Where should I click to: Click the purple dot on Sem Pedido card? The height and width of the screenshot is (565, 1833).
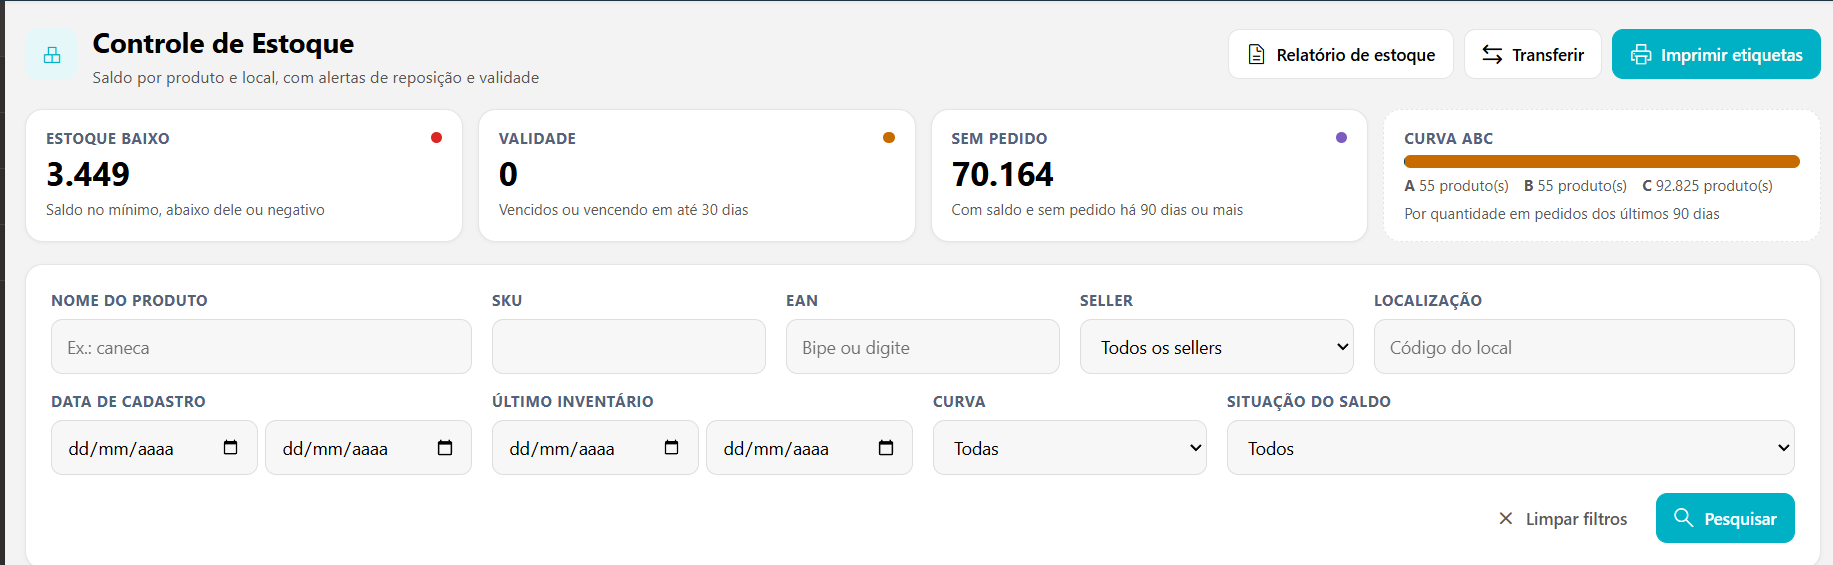click(1341, 138)
